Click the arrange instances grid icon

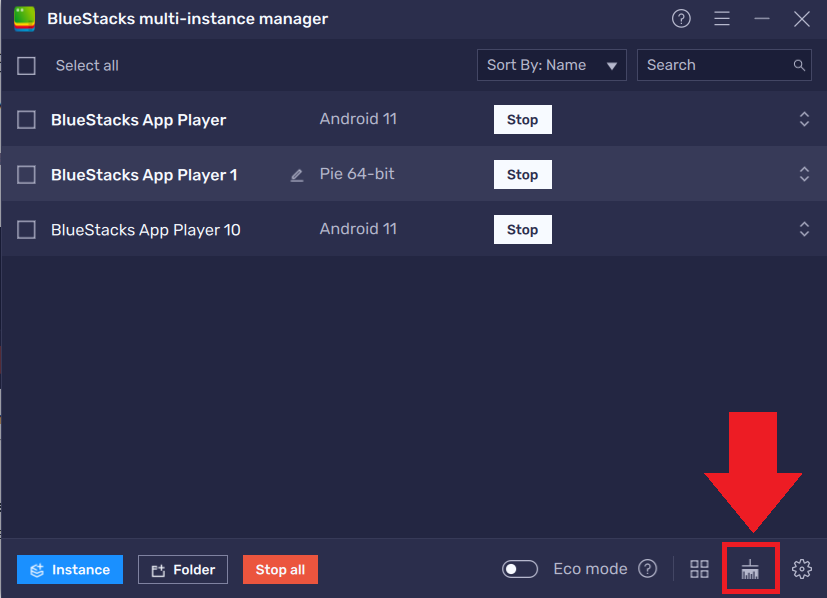point(699,568)
